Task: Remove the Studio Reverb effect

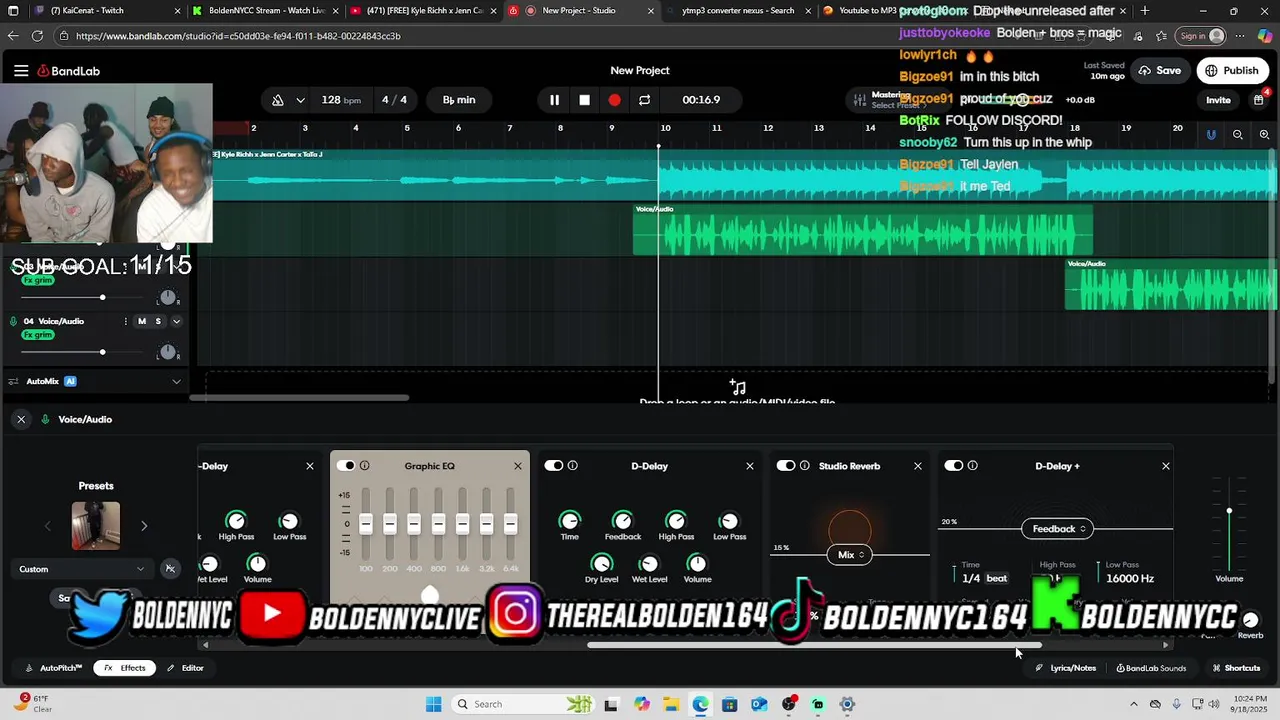Action: [x=918, y=466]
